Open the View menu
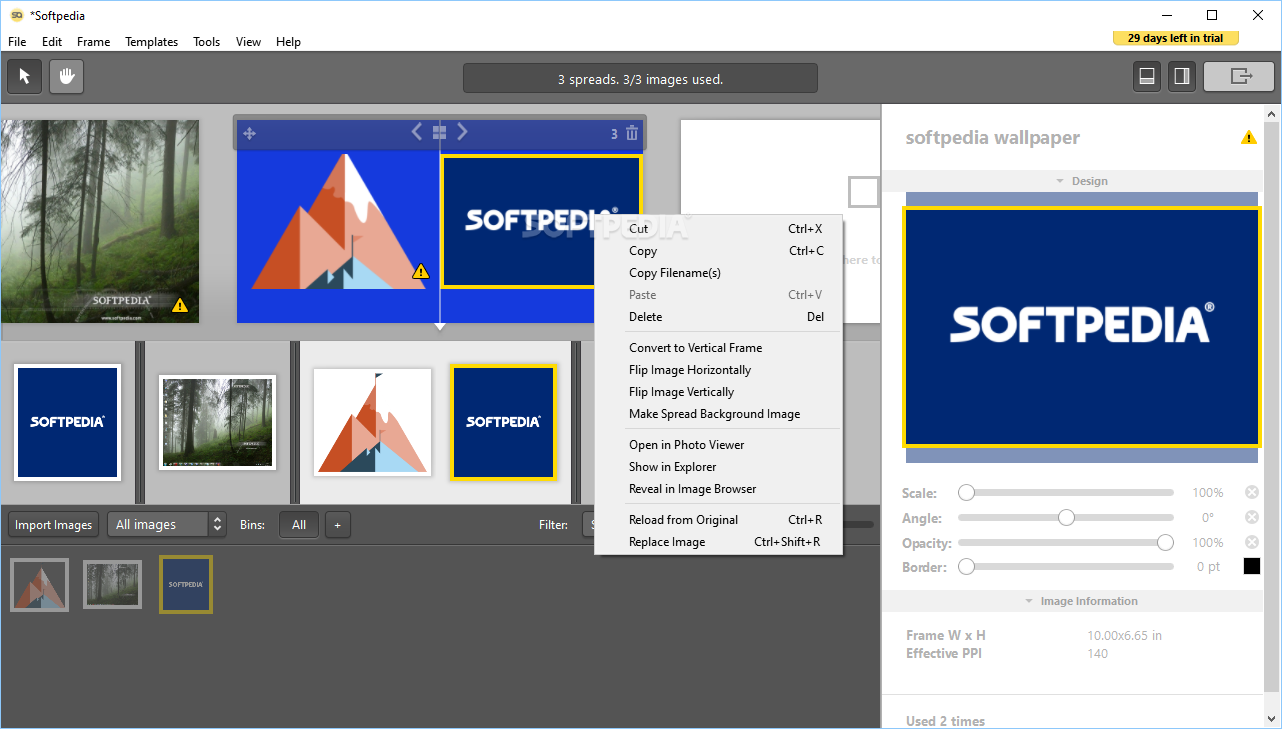The width and height of the screenshot is (1282, 729). click(248, 42)
